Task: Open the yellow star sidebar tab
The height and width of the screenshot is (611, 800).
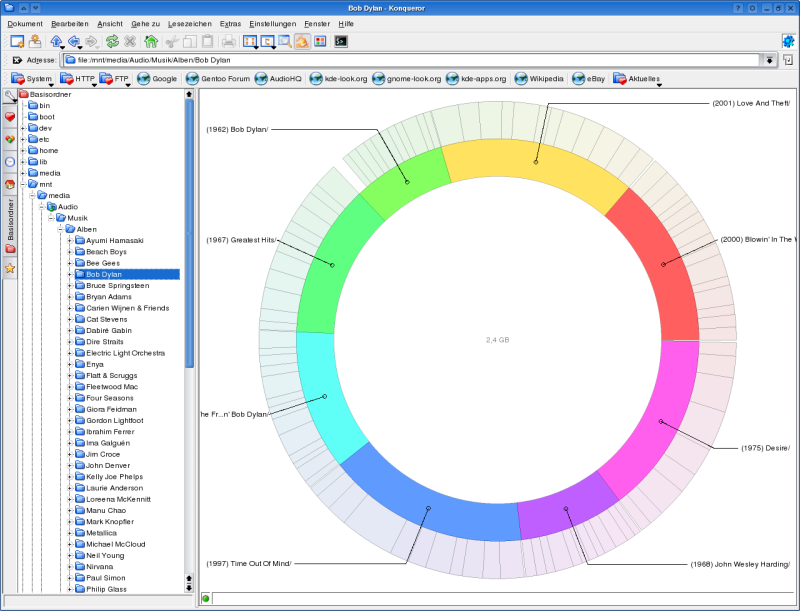Action: pos(10,268)
